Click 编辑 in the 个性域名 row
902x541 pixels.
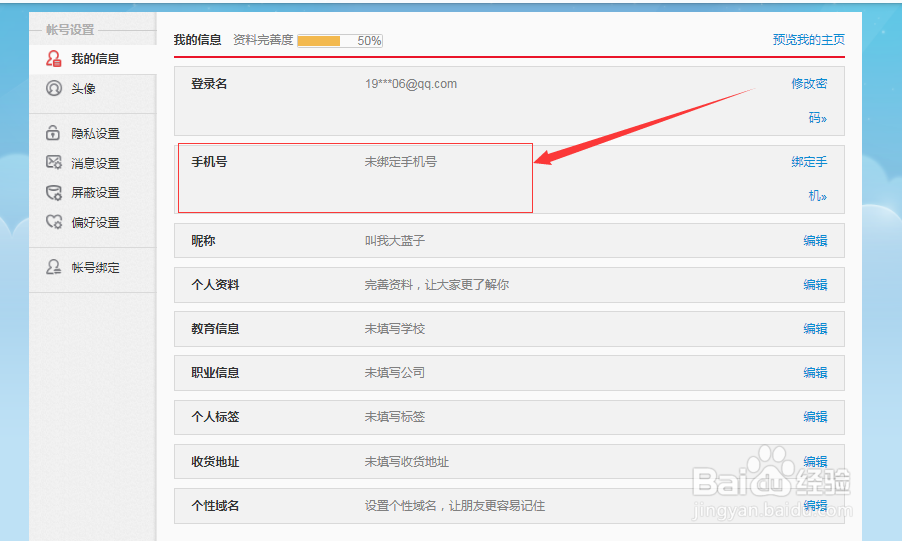pos(815,505)
